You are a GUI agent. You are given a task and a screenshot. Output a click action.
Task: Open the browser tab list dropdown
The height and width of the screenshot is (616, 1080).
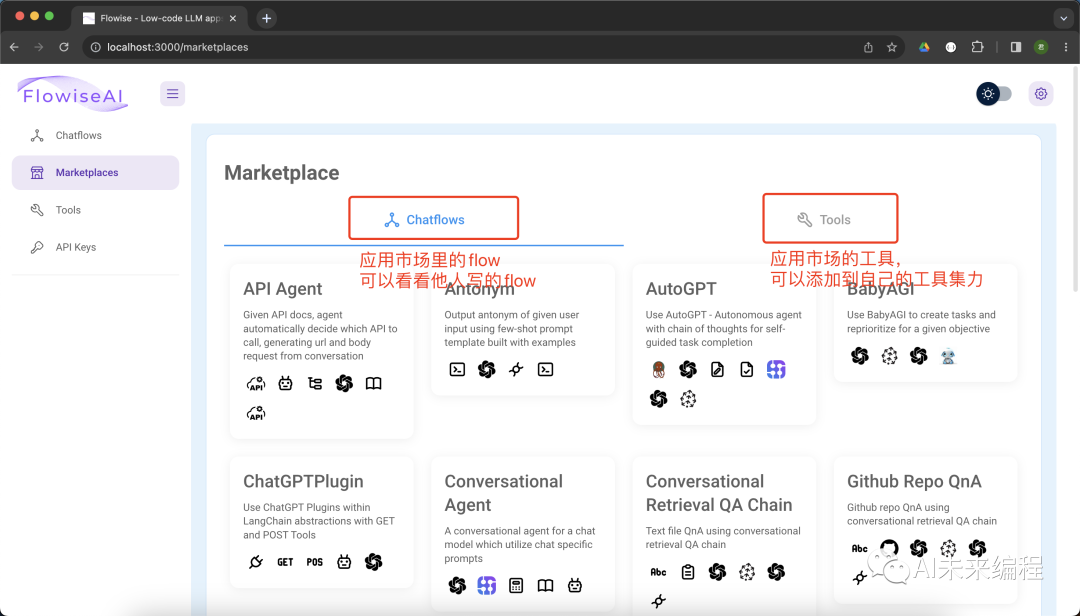coord(1065,18)
